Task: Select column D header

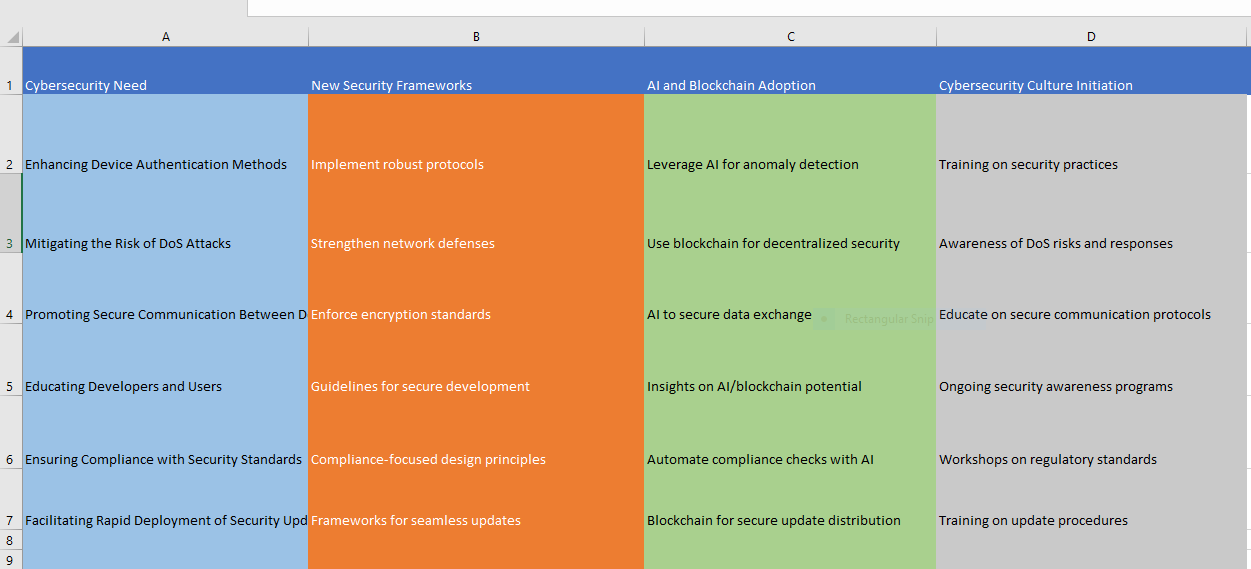Action: pyautogui.click(x=1091, y=37)
